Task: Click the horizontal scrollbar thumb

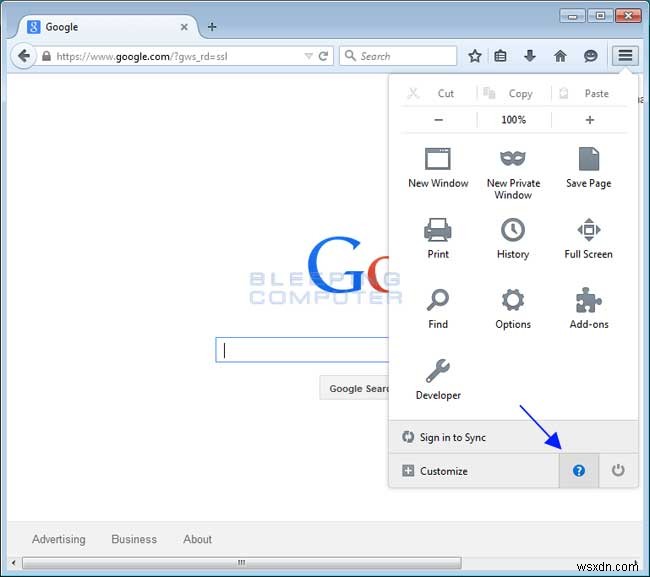Action: [x=242, y=562]
